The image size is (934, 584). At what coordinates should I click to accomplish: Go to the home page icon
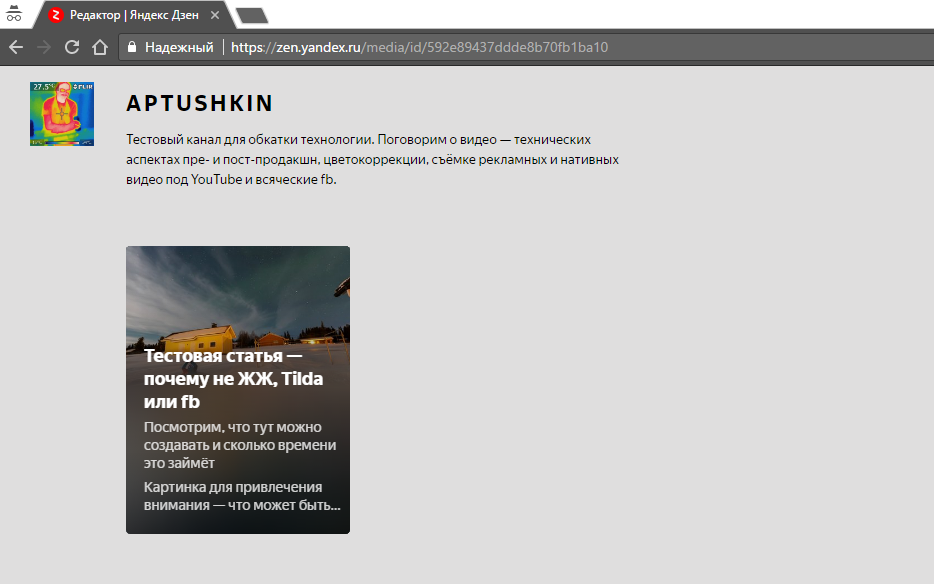tap(100, 47)
